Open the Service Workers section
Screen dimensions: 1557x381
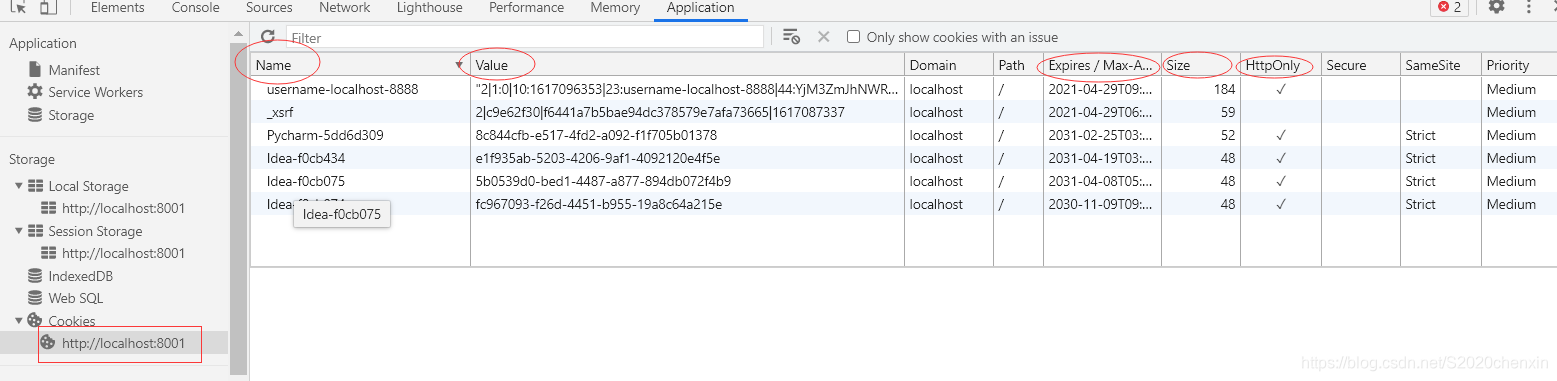(x=95, y=92)
